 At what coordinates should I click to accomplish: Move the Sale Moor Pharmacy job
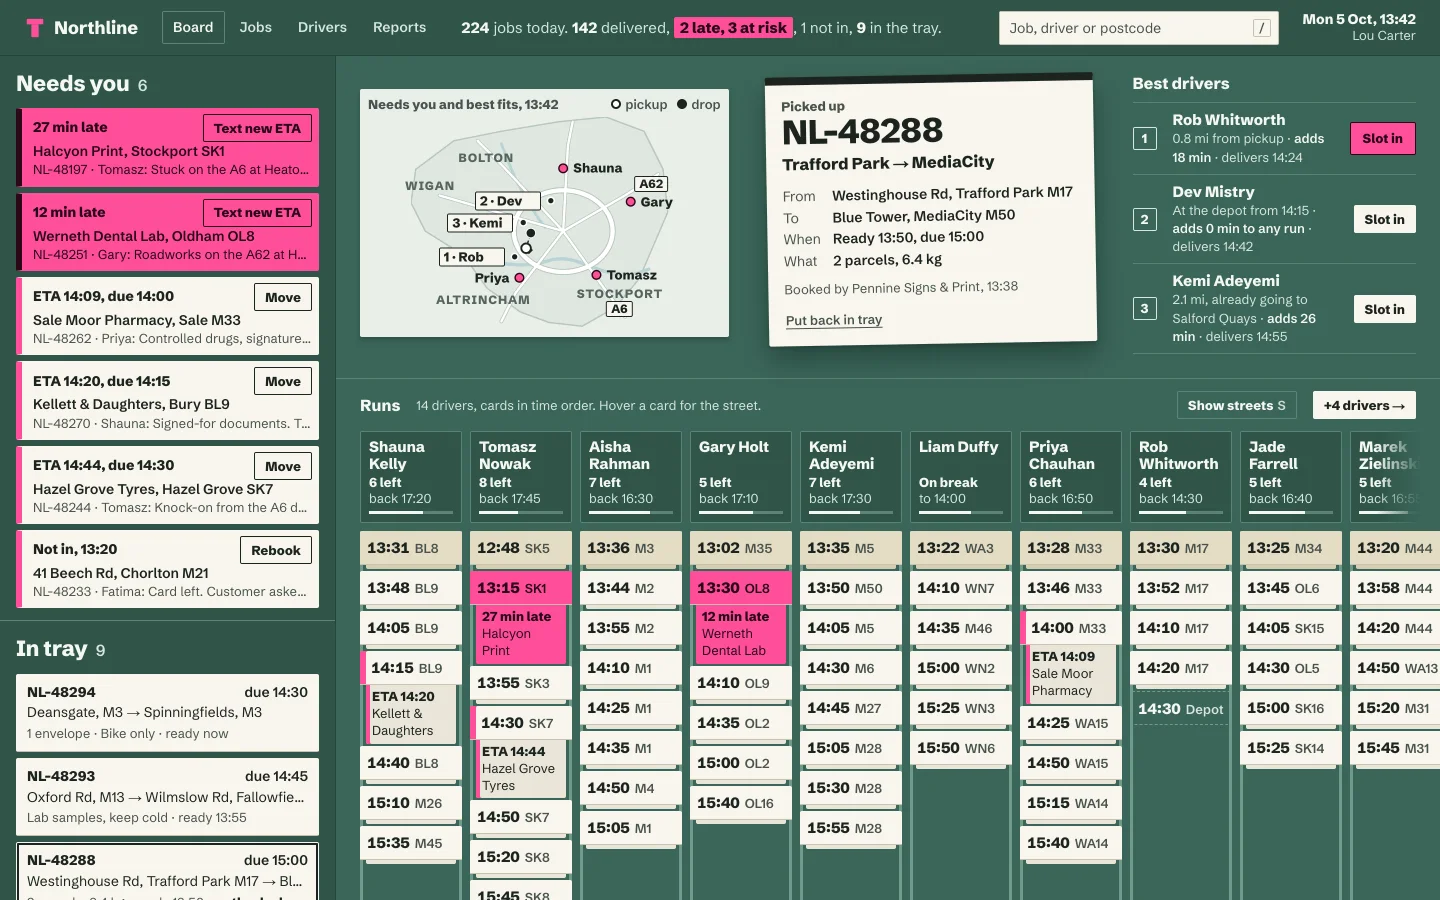point(283,297)
